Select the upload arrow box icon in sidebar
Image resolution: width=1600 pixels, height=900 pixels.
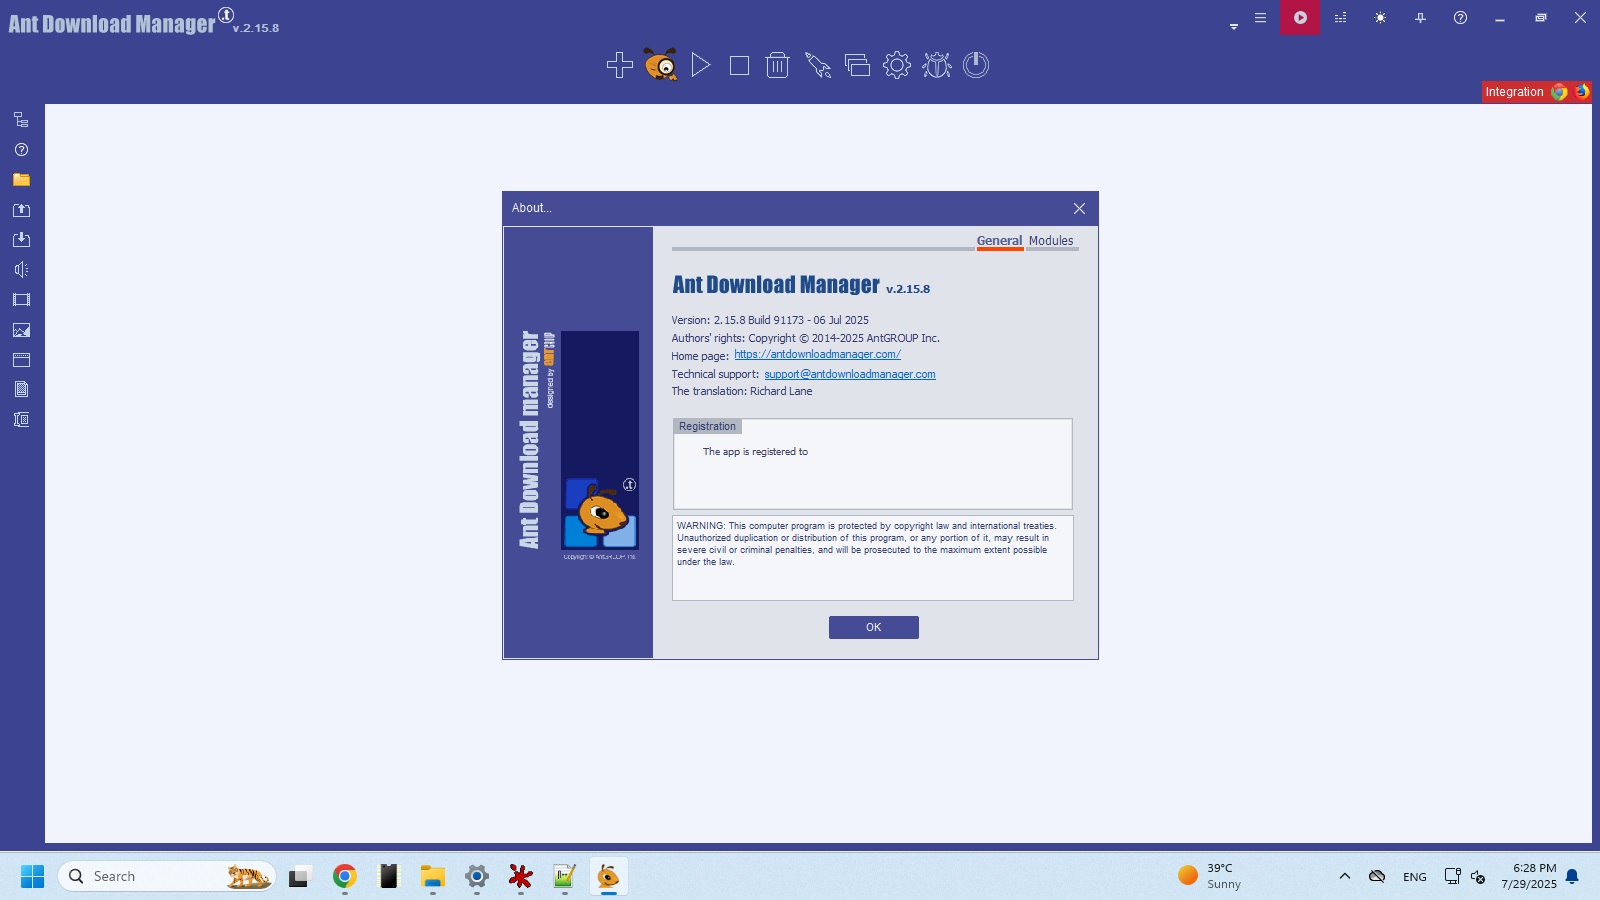click(21, 210)
